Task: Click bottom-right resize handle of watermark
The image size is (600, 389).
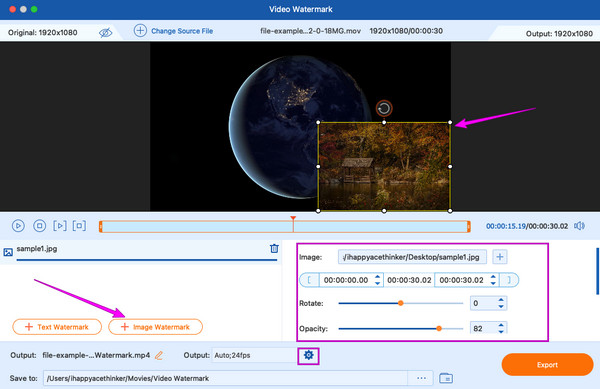Action: coord(450,210)
